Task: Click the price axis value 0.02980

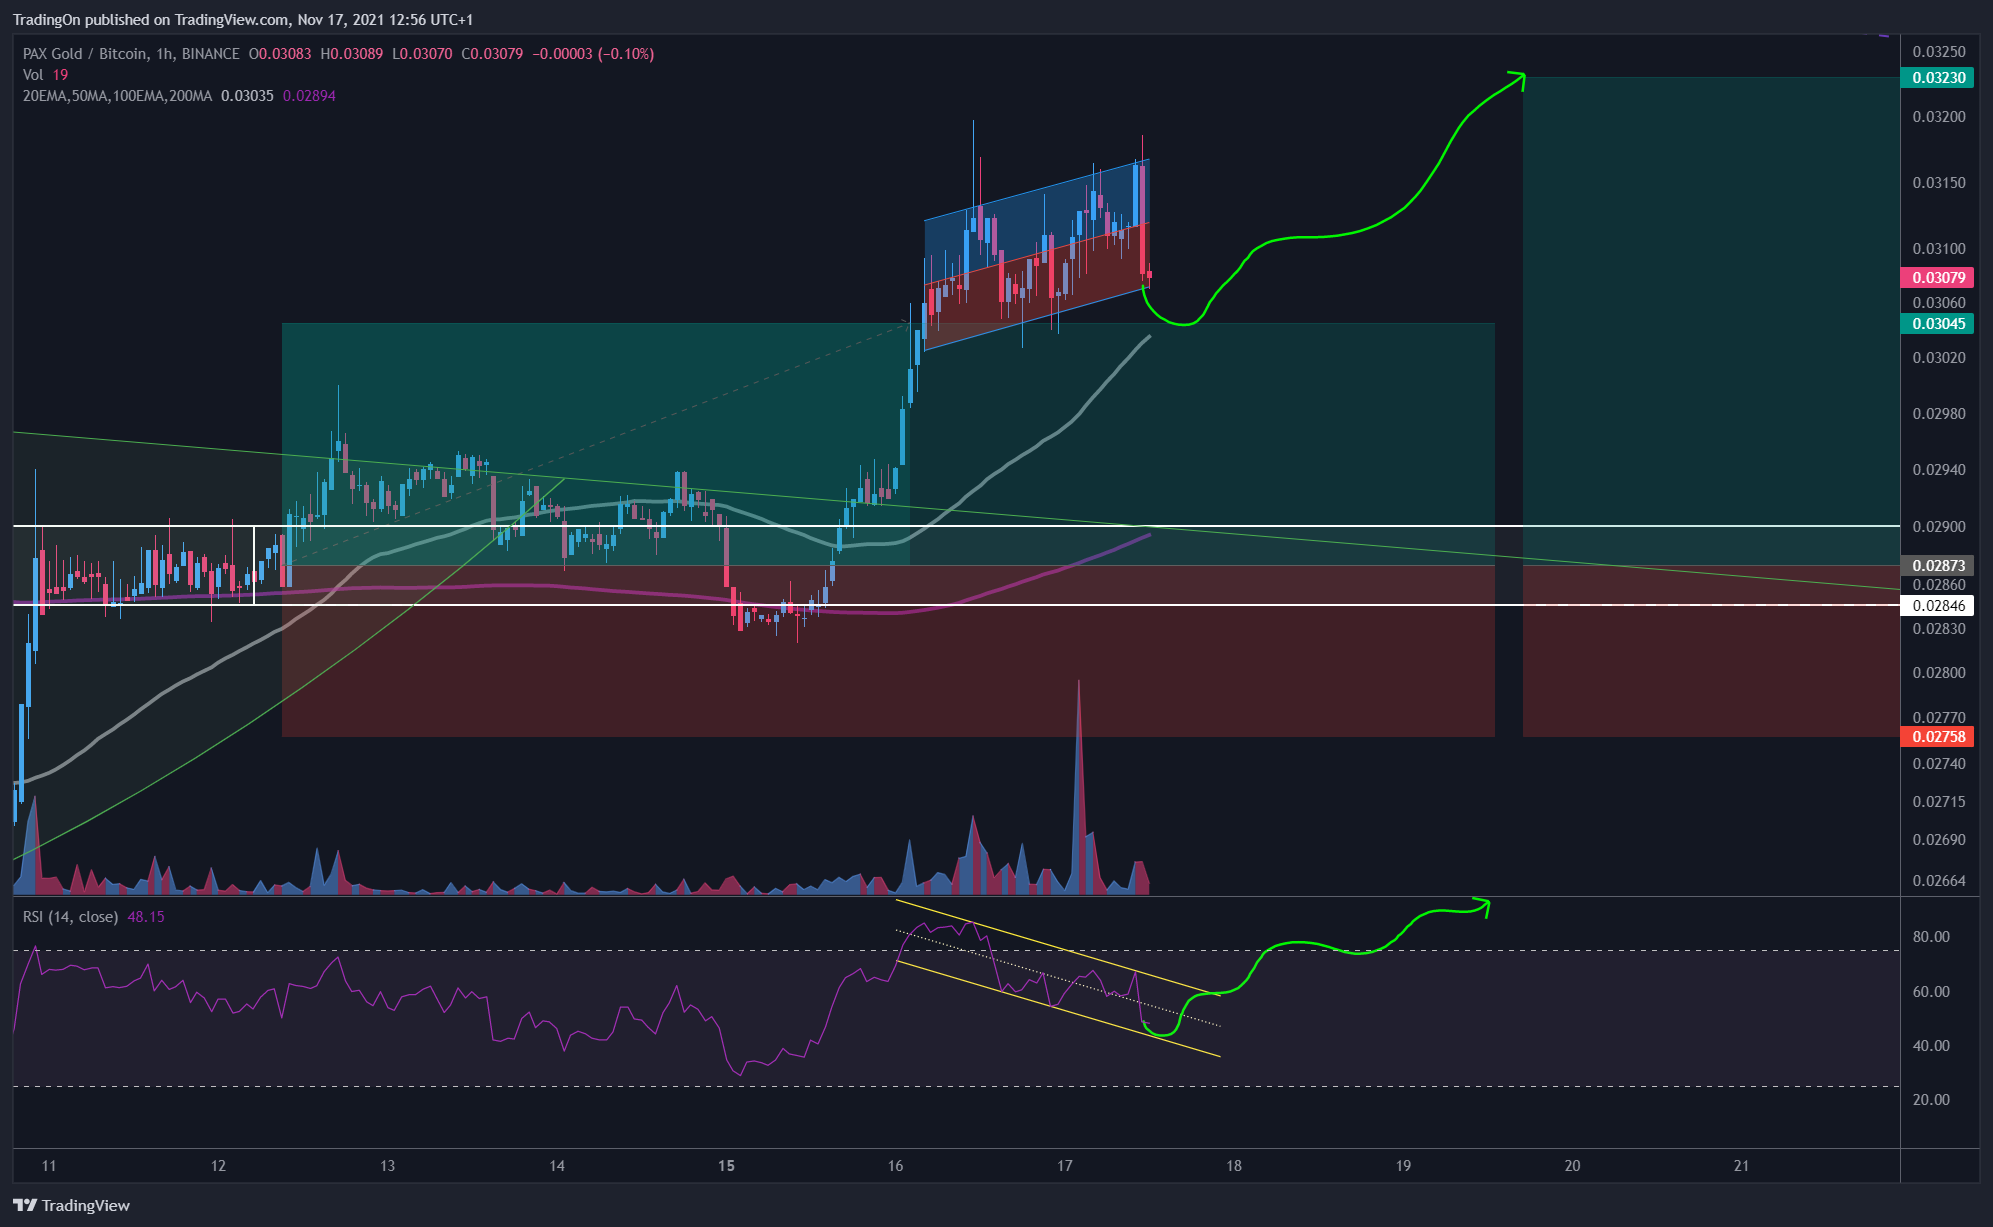Action: pos(1938,414)
